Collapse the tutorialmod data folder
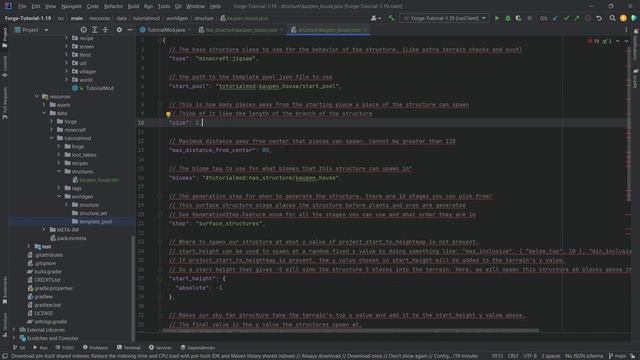Image resolution: width=640 pixels, height=360 pixels. pos(52,138)
